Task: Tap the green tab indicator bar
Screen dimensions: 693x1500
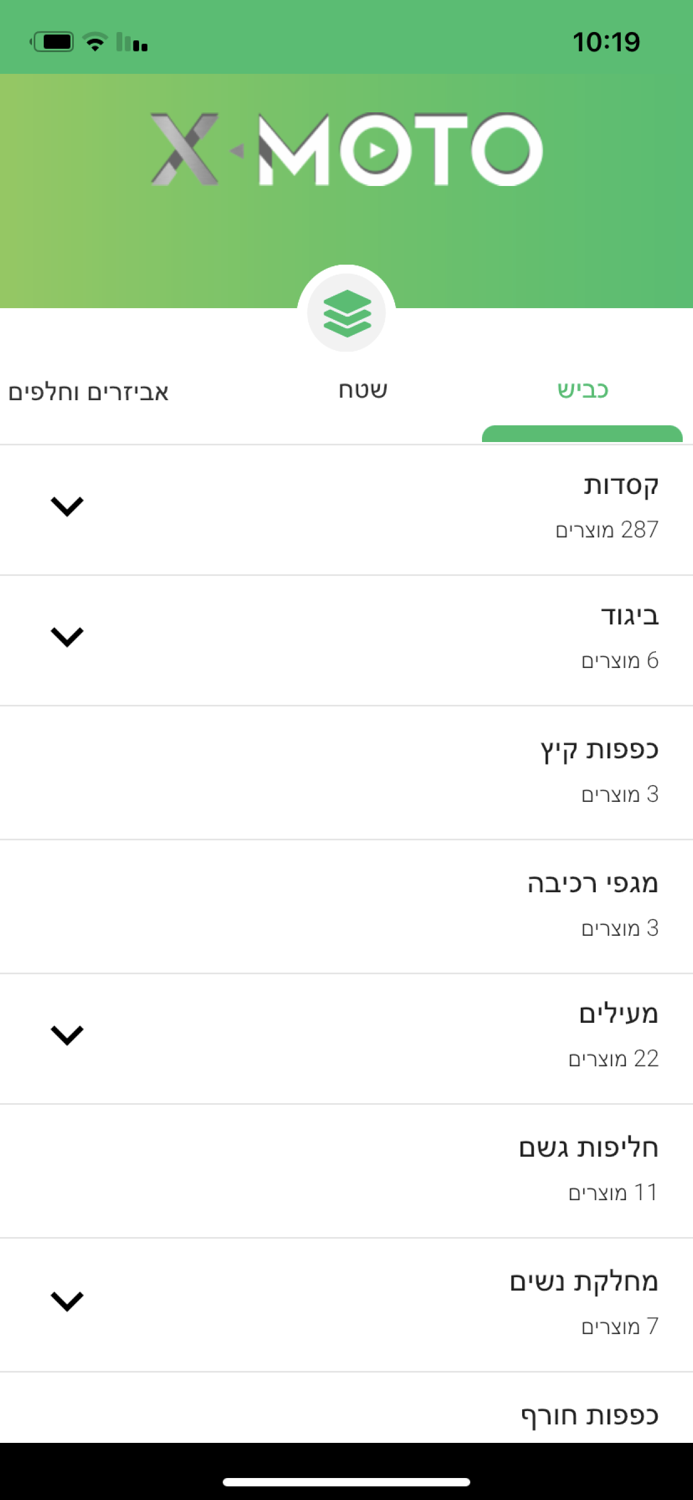Action: pyautogui.click(x=583, y=436)
